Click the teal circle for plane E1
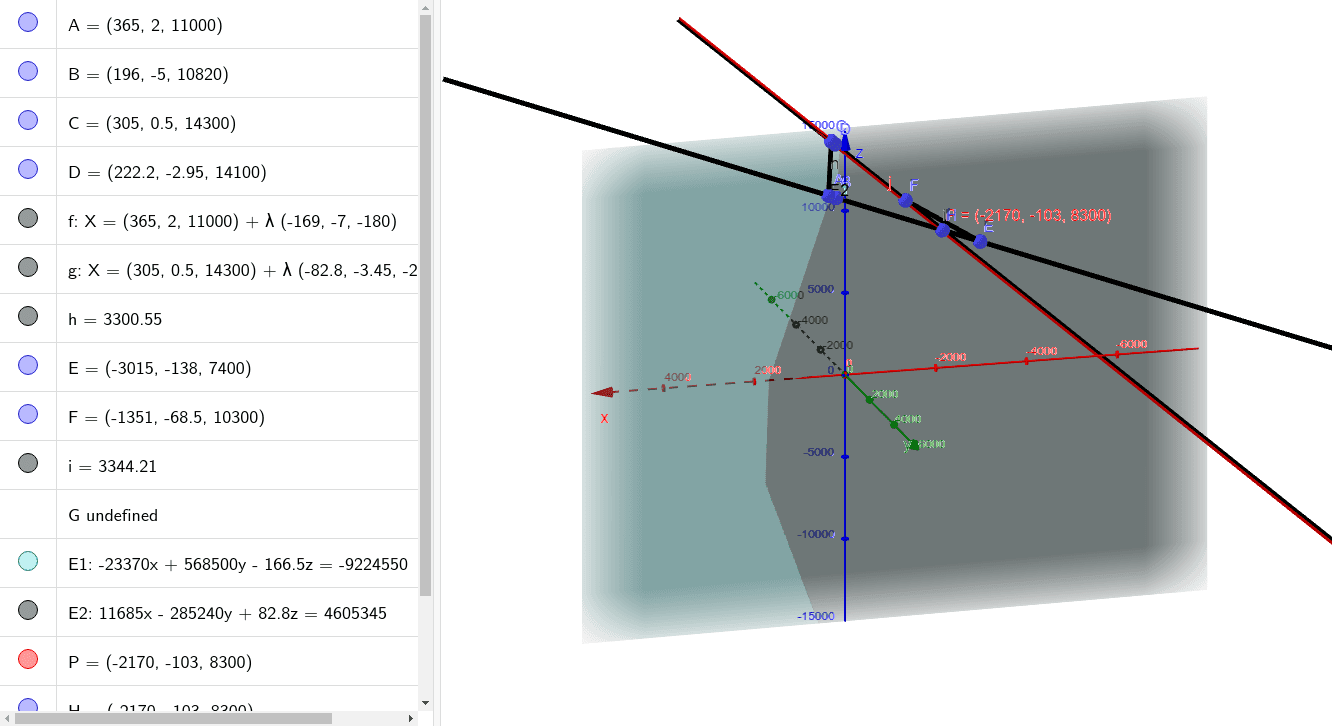The image size is (1334, 728). coord(28,562)
